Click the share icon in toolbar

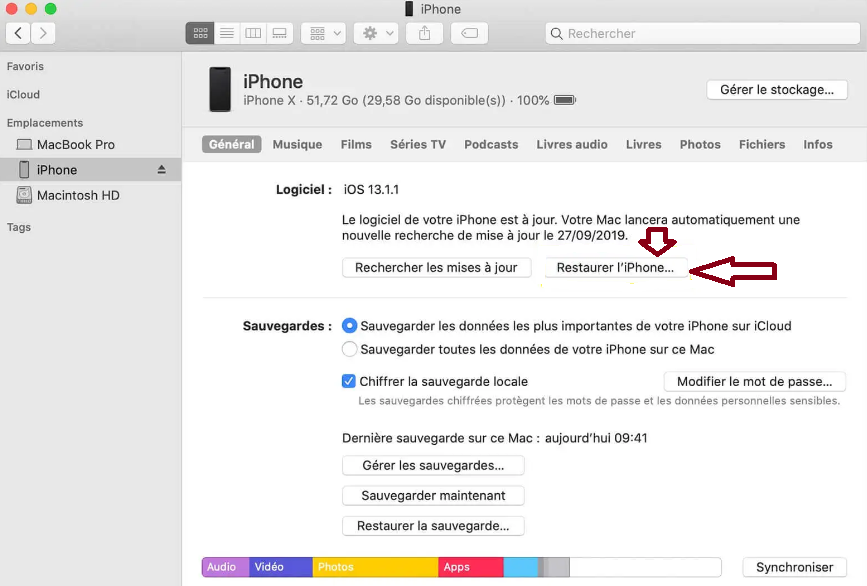click(425, 33)
